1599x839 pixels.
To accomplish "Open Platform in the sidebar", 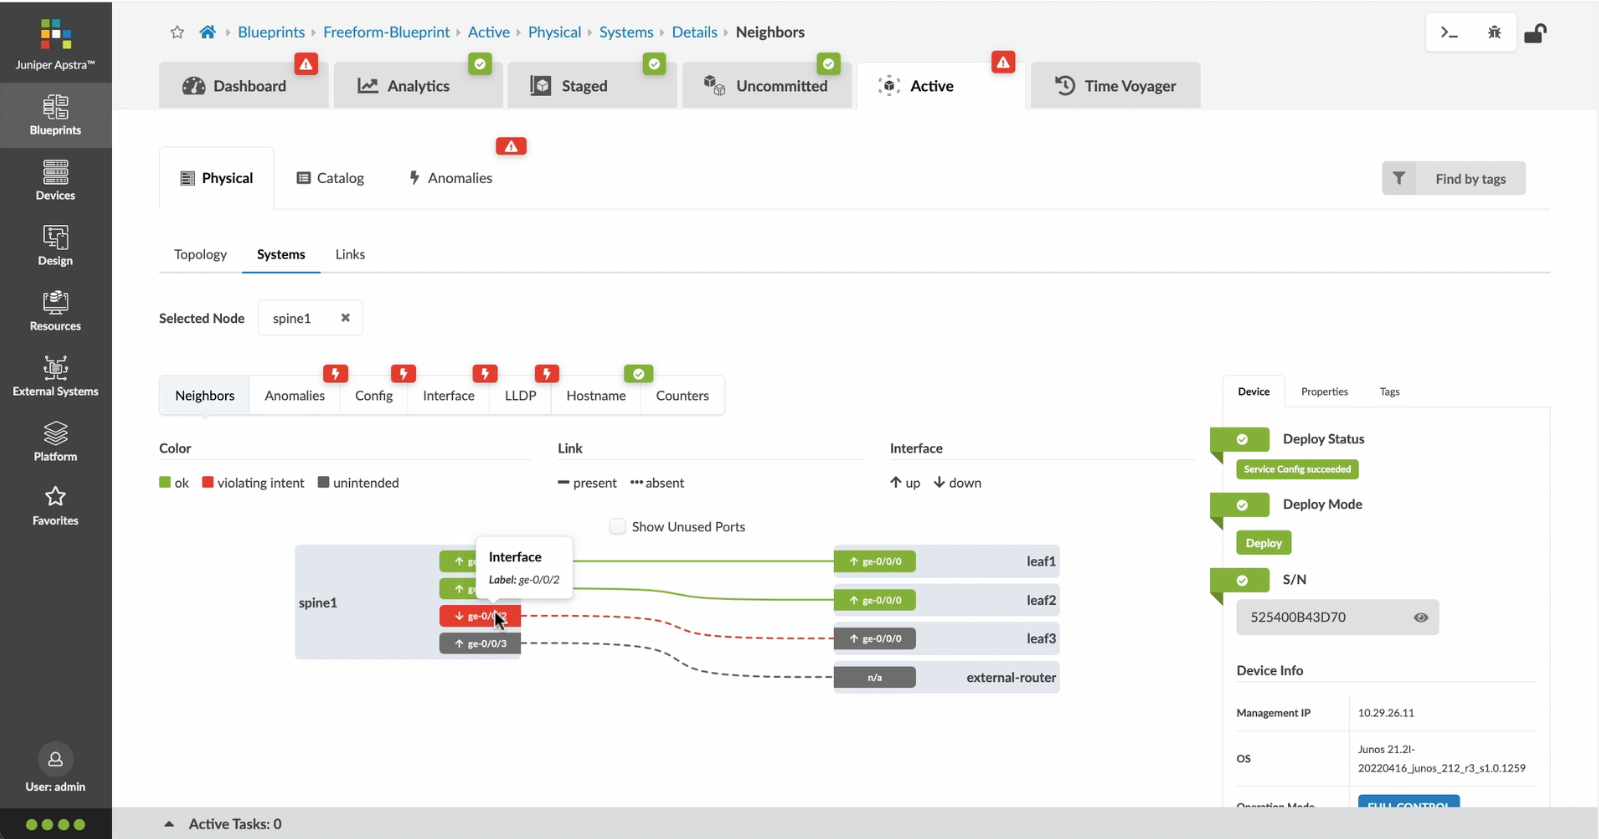I will tap(55, 441).
